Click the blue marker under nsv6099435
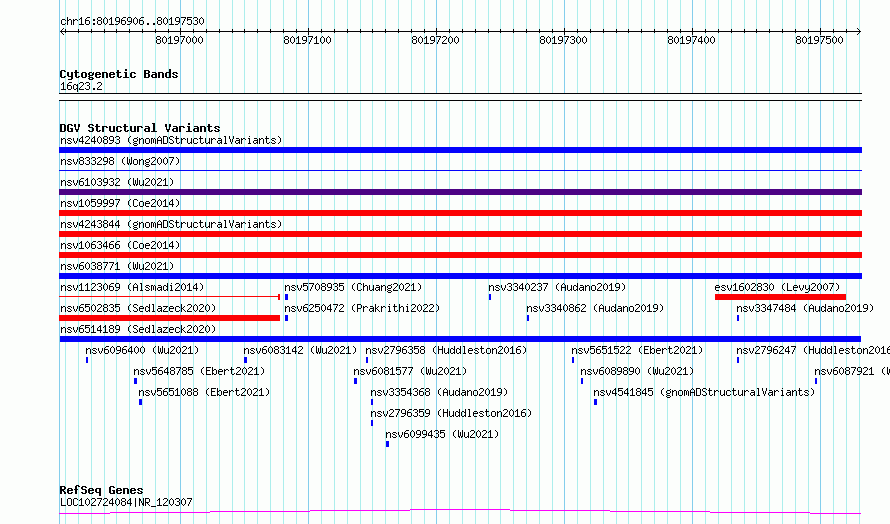This screenshot has height=524, width=890. (388, 444)
